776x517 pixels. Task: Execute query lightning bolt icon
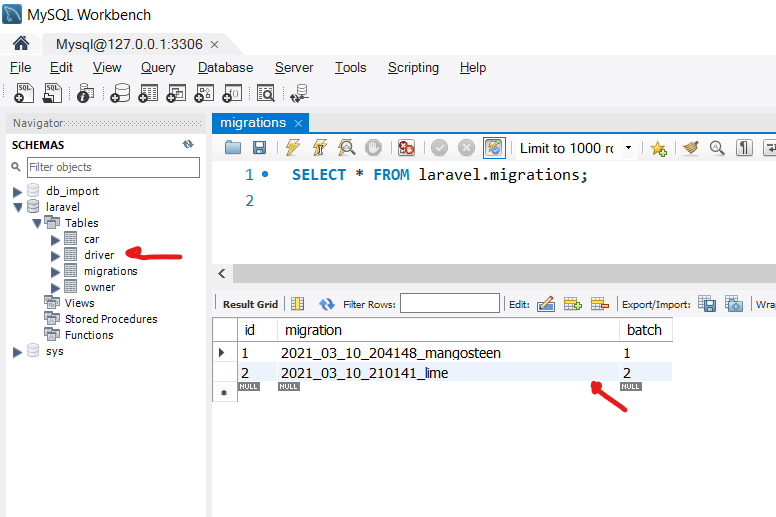click(293, 147)
